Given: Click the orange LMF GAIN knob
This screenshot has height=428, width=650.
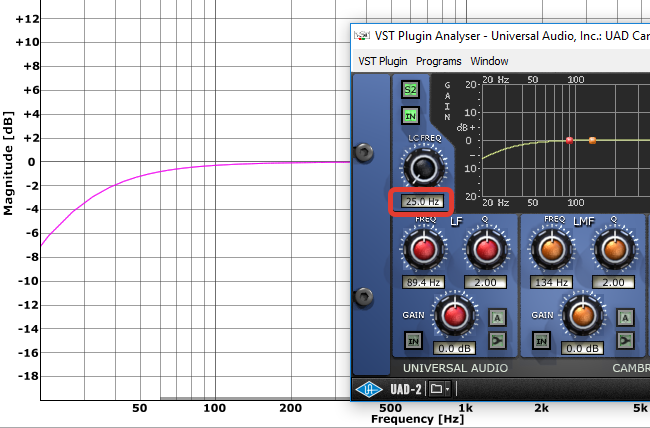Looking at the screenshot, I should coord(582,315).
